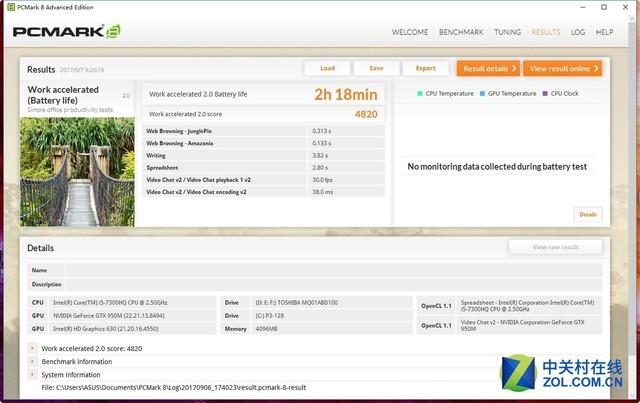640x403 pixels.
Task: Select the Web Browsing - Amazonia row
Action: click(264, 143)
